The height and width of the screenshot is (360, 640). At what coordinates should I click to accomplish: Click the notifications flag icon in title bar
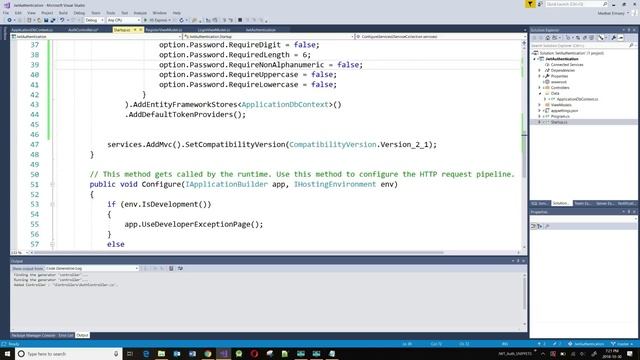click(530, 4)
